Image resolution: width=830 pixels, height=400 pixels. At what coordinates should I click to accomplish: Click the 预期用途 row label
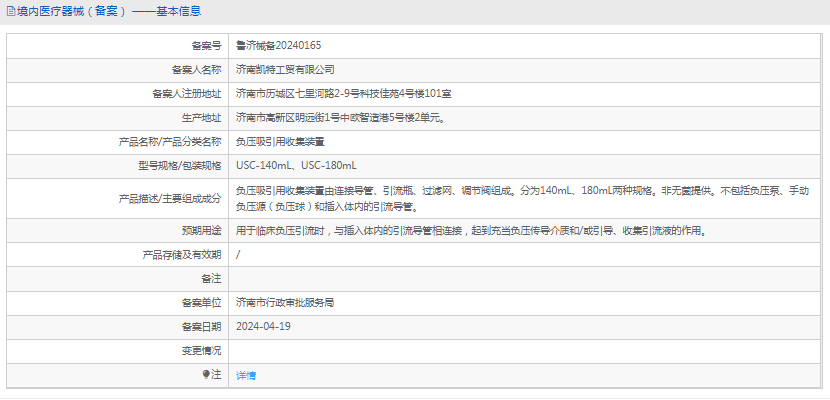(201, 231)
